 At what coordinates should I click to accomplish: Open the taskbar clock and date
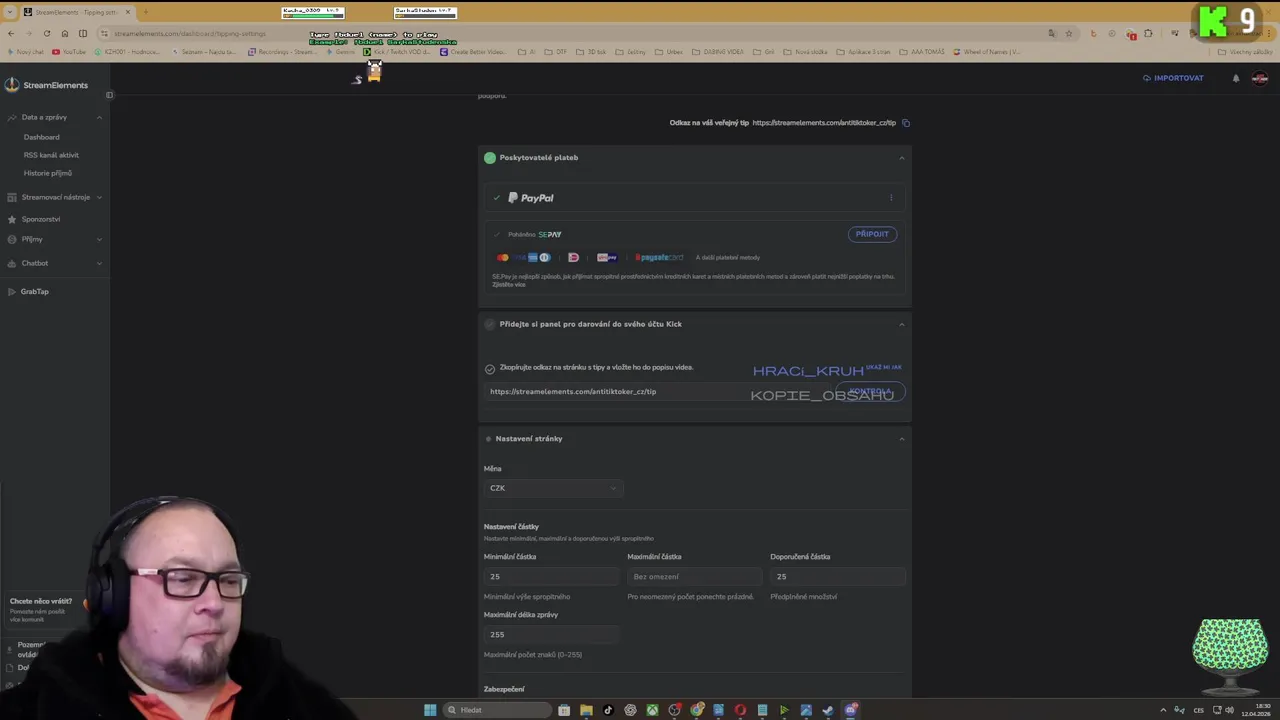coord(1255,710)
